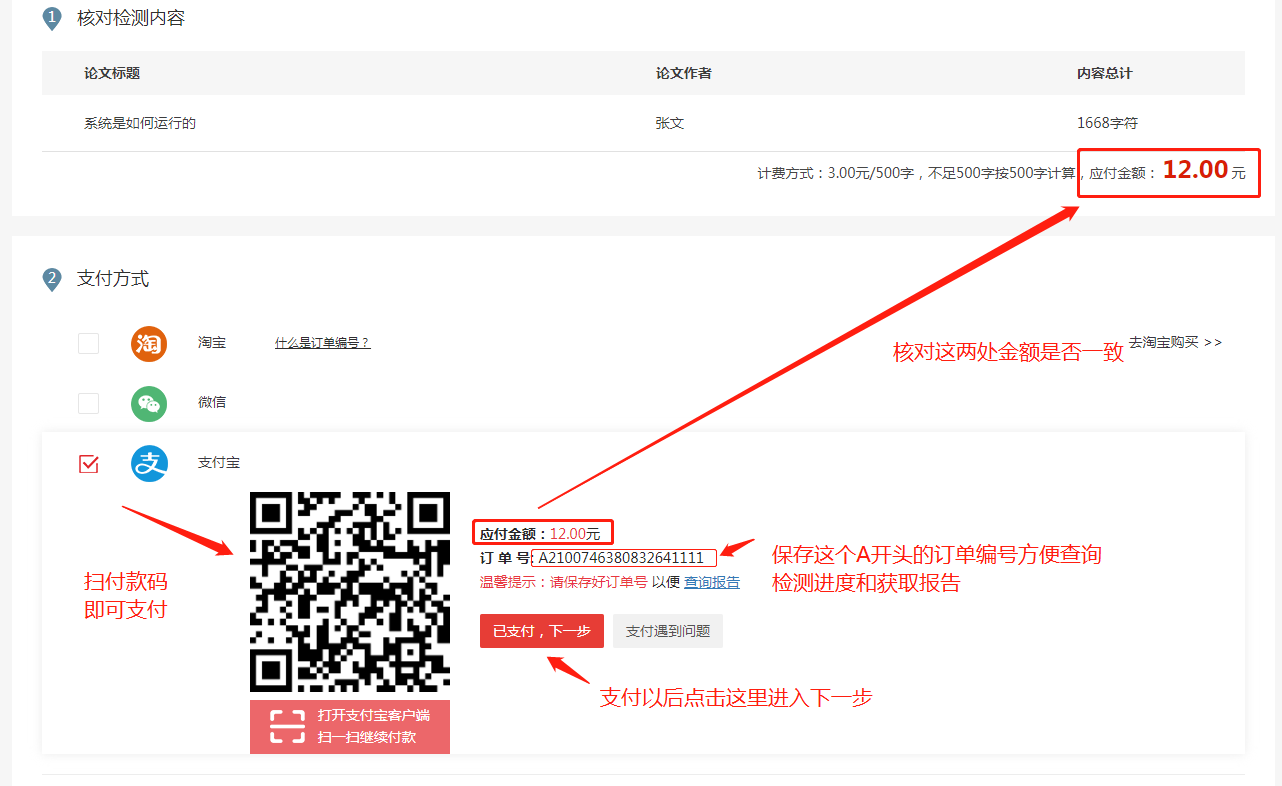Click the 论文标题 column header
This screenshot has width=1282, height=786.
112,73
